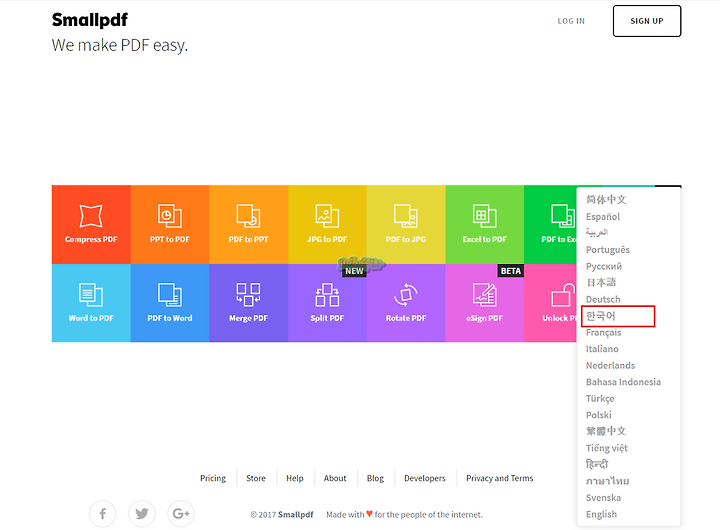This screenshot has width=720, height=530.
Task: Select Tiếng việt from the language list
Action: click(607, 448)
